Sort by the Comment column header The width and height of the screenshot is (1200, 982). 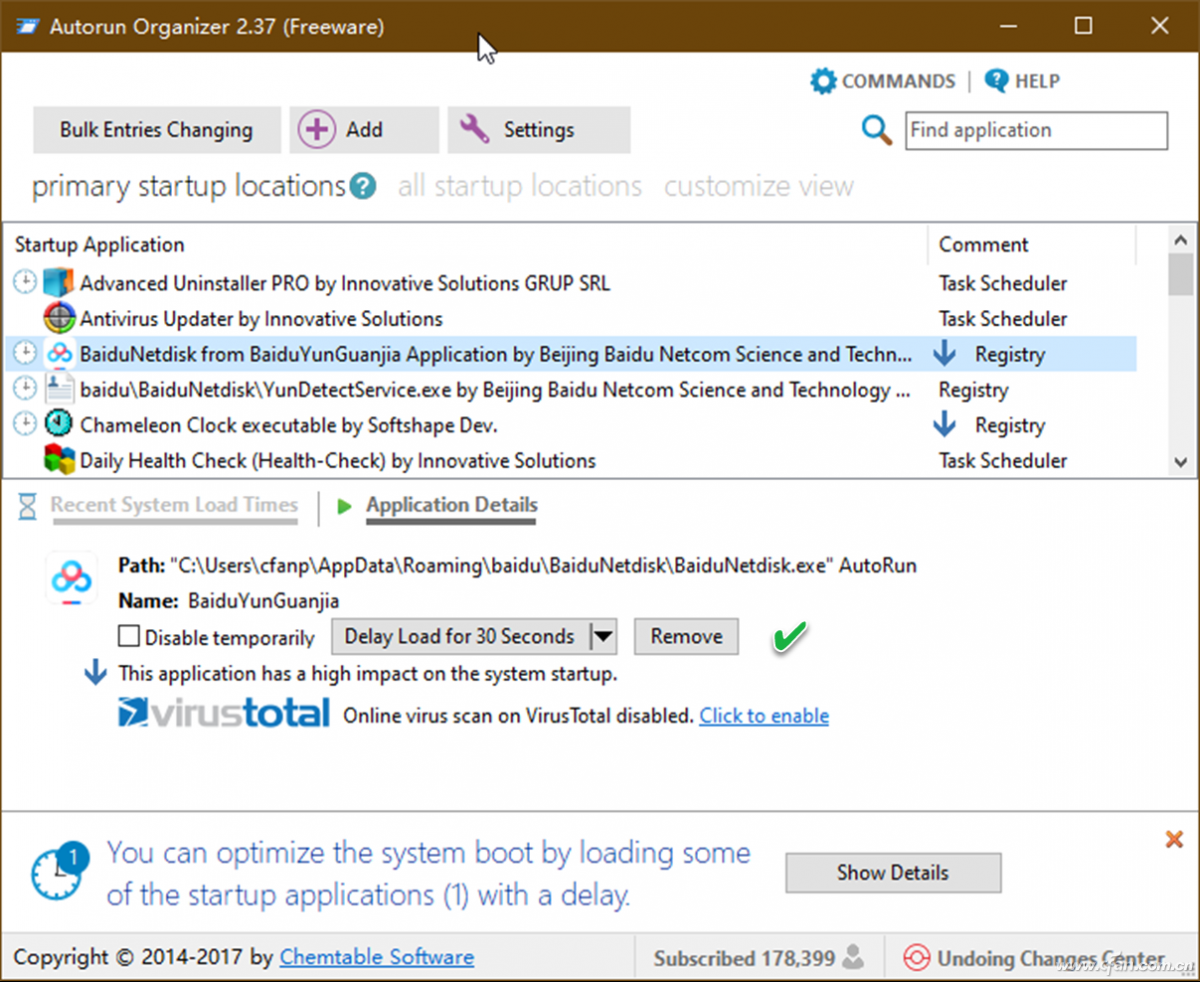point(1031,245)
